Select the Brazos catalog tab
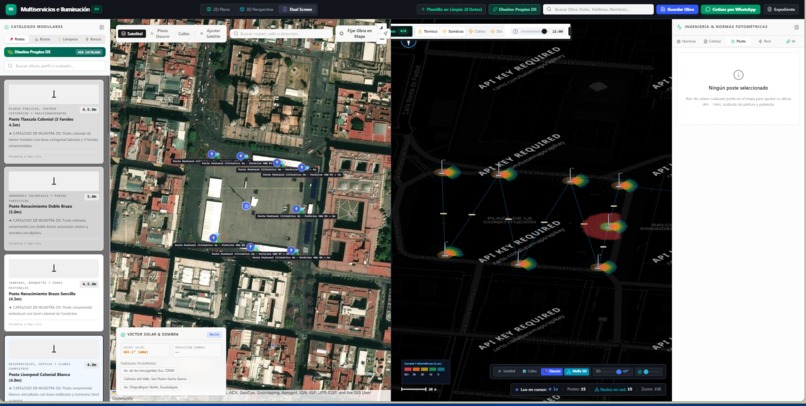The height and width of the screenshot is (406, 806). (x=43, y=39)
